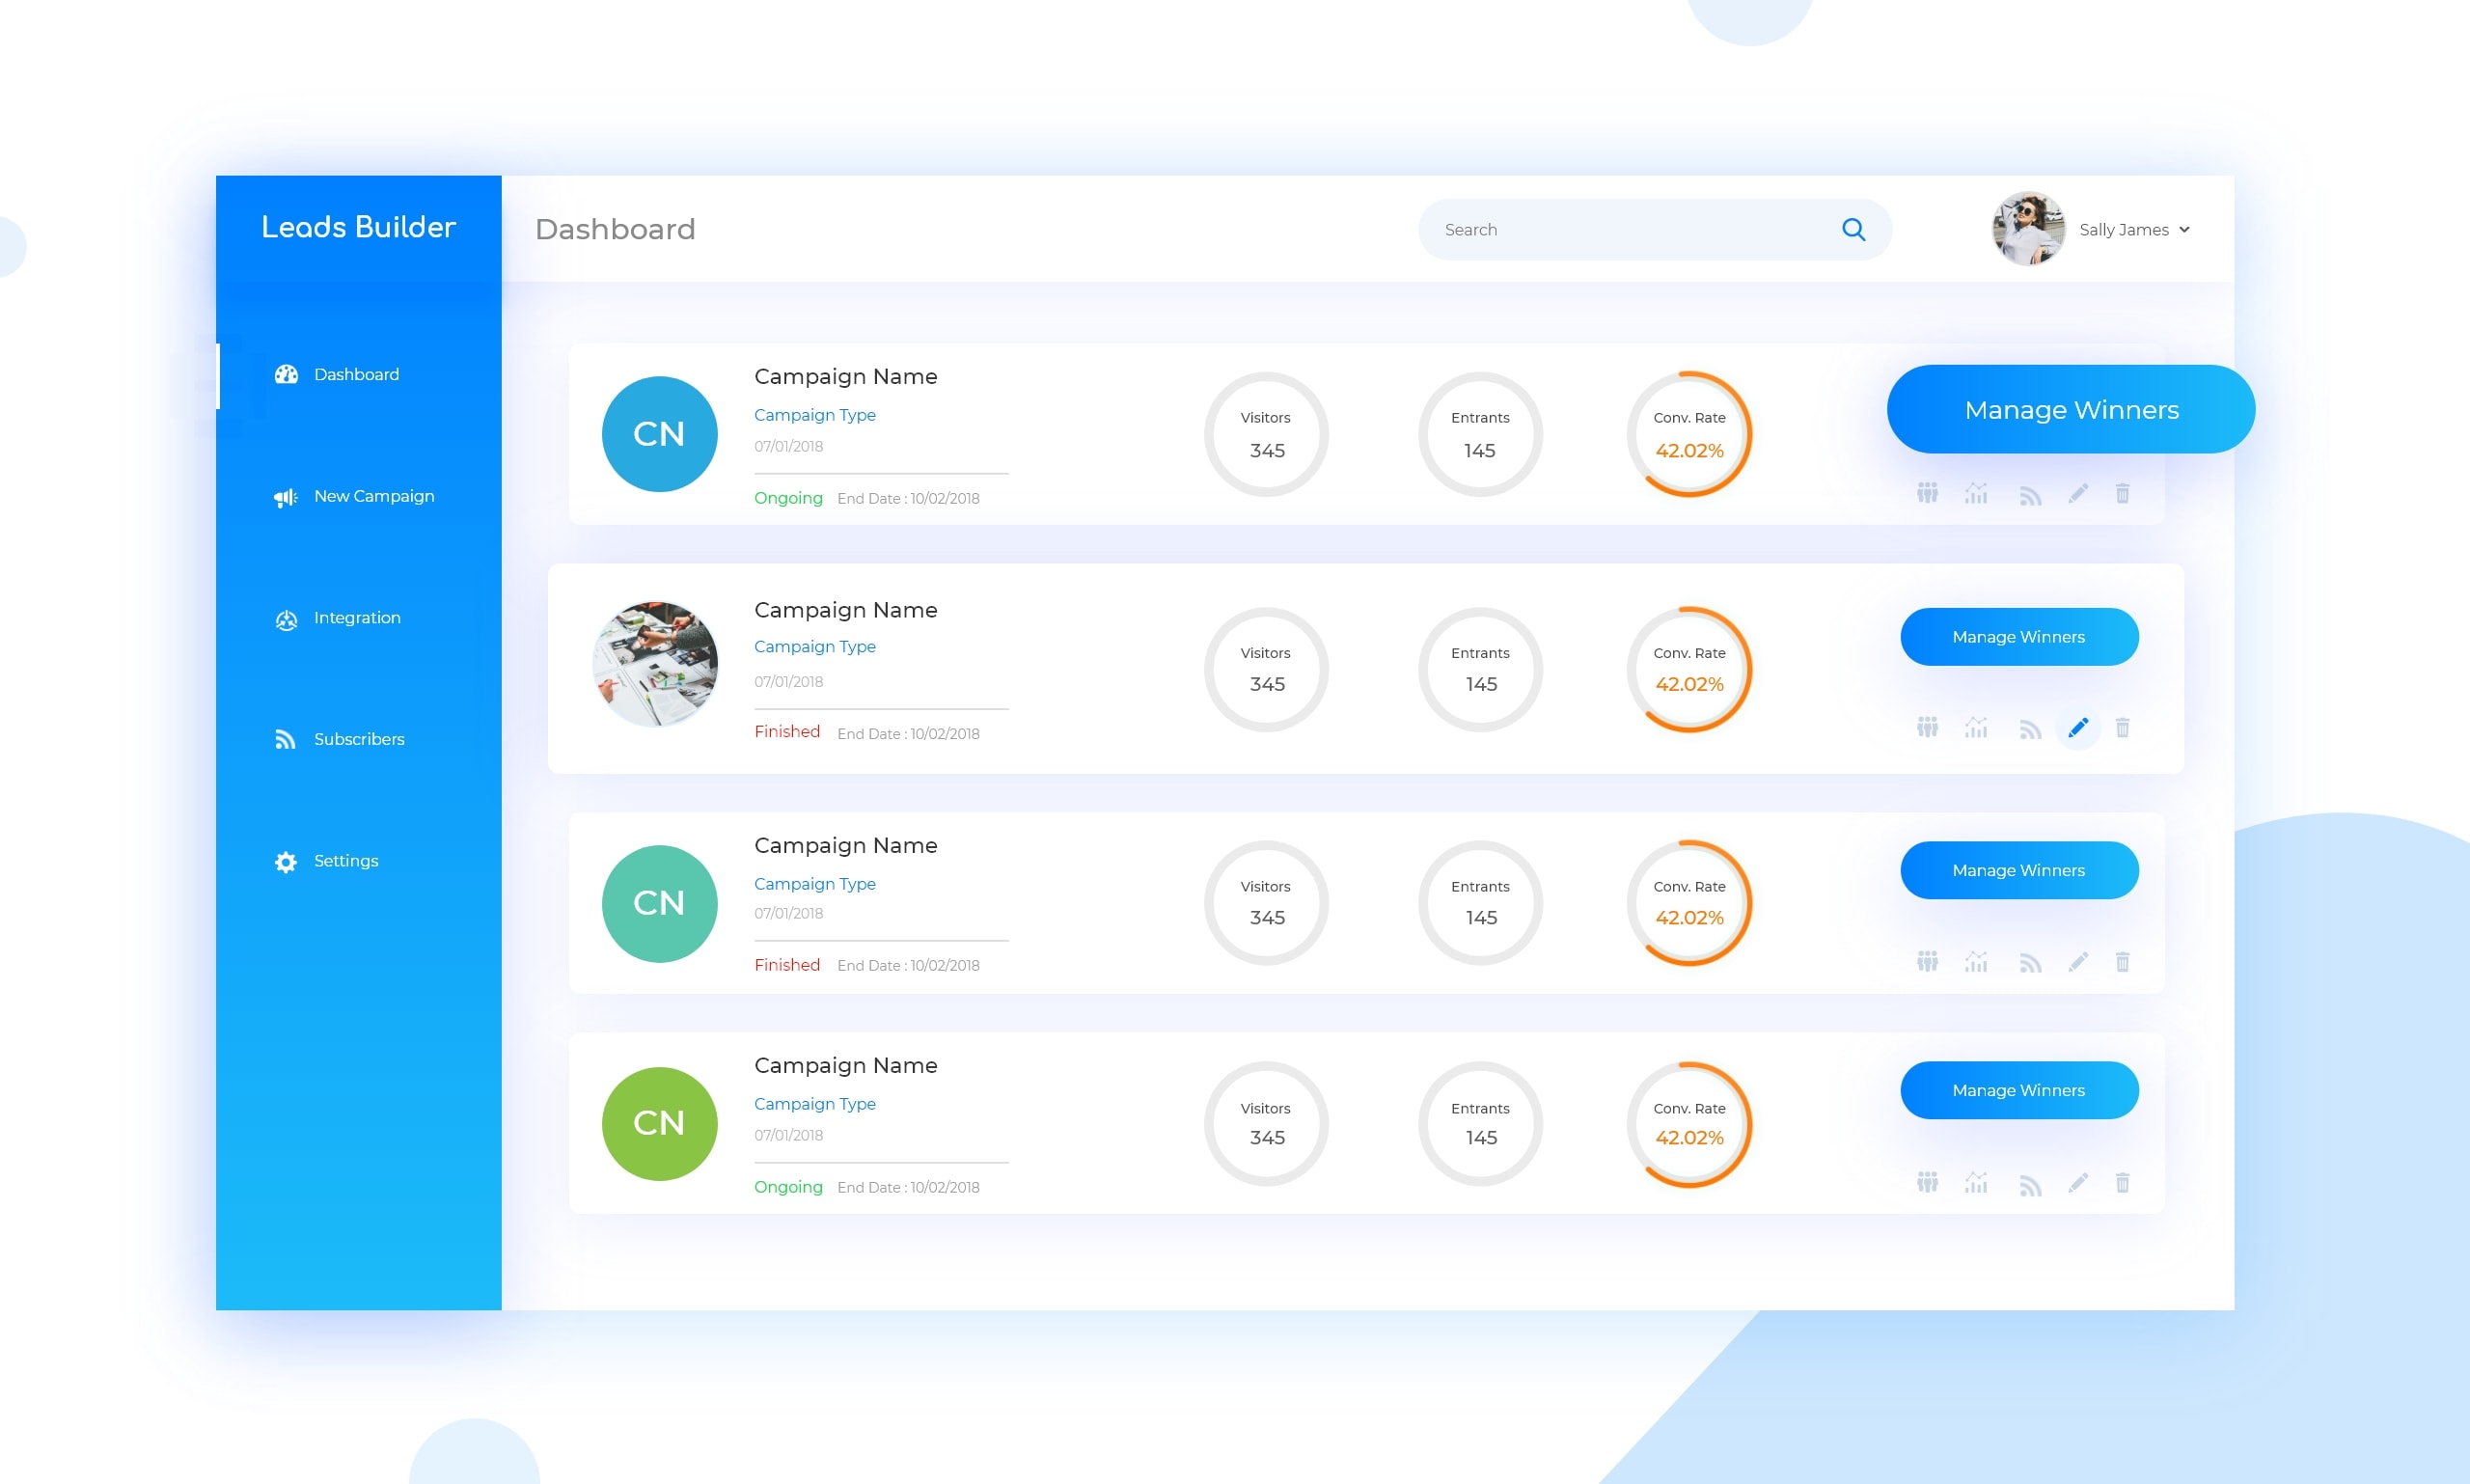
Task: Click Manage Winners button for fourth campaign
Action: pyautogui.click(x=2017, y=1088)
